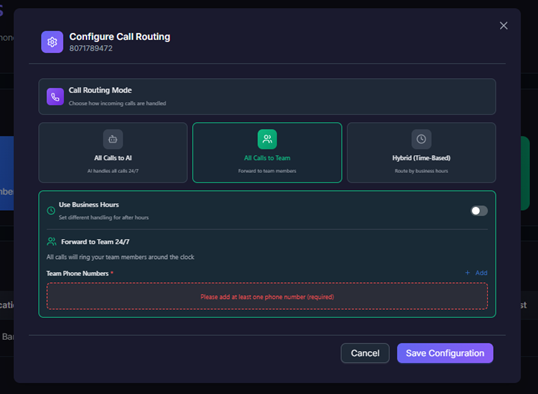Screen dimensions: 538x394
Task: Click the green team members icon
Action: pyautogui.click(x=267, y=139)
